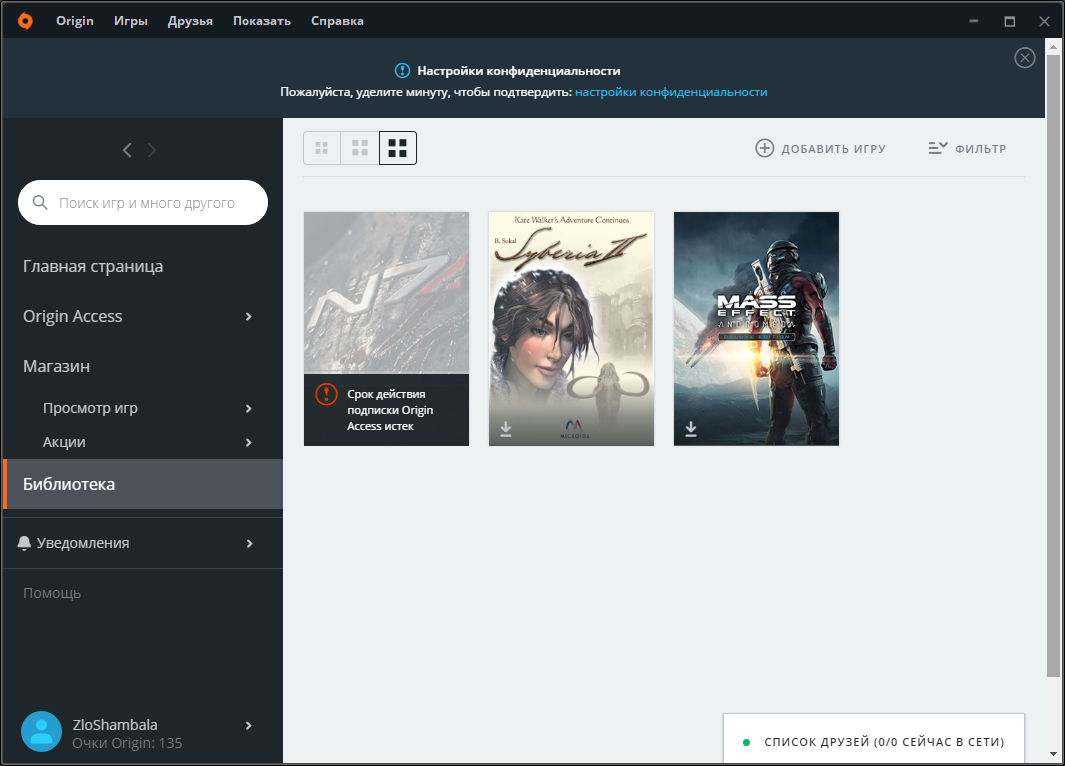Click the green online status dot

pos(746,742)
